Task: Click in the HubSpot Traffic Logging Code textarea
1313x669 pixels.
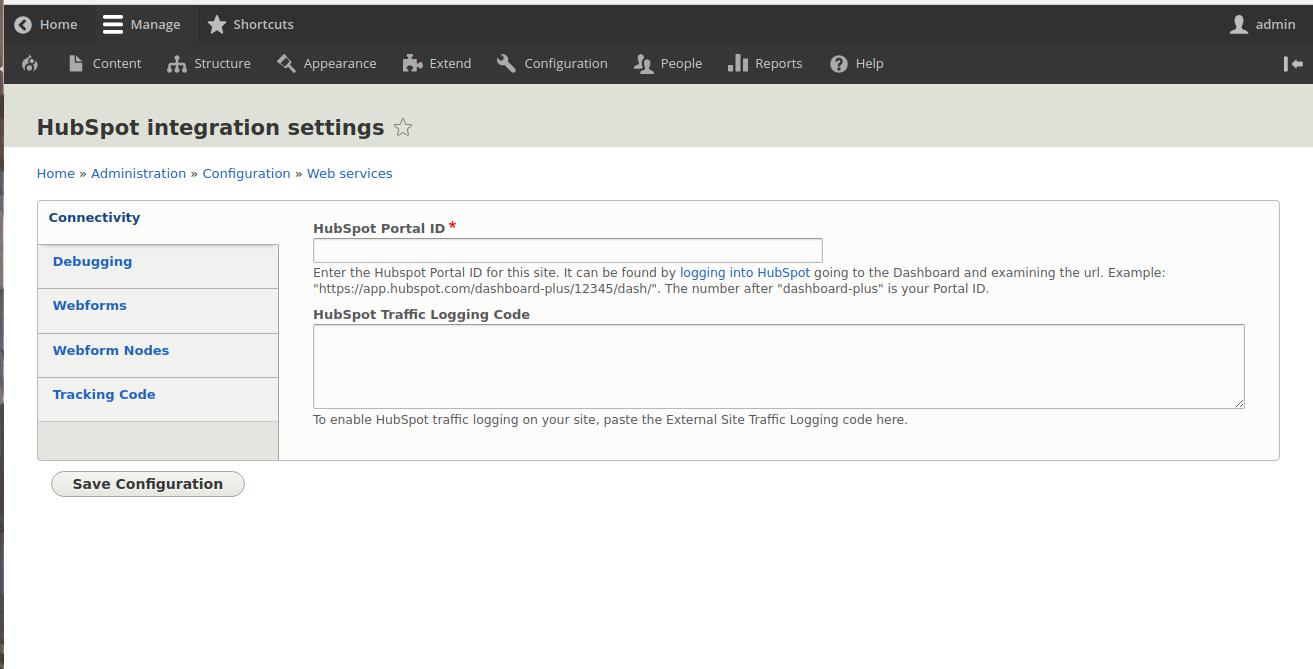Action: [x=778, y=366]
